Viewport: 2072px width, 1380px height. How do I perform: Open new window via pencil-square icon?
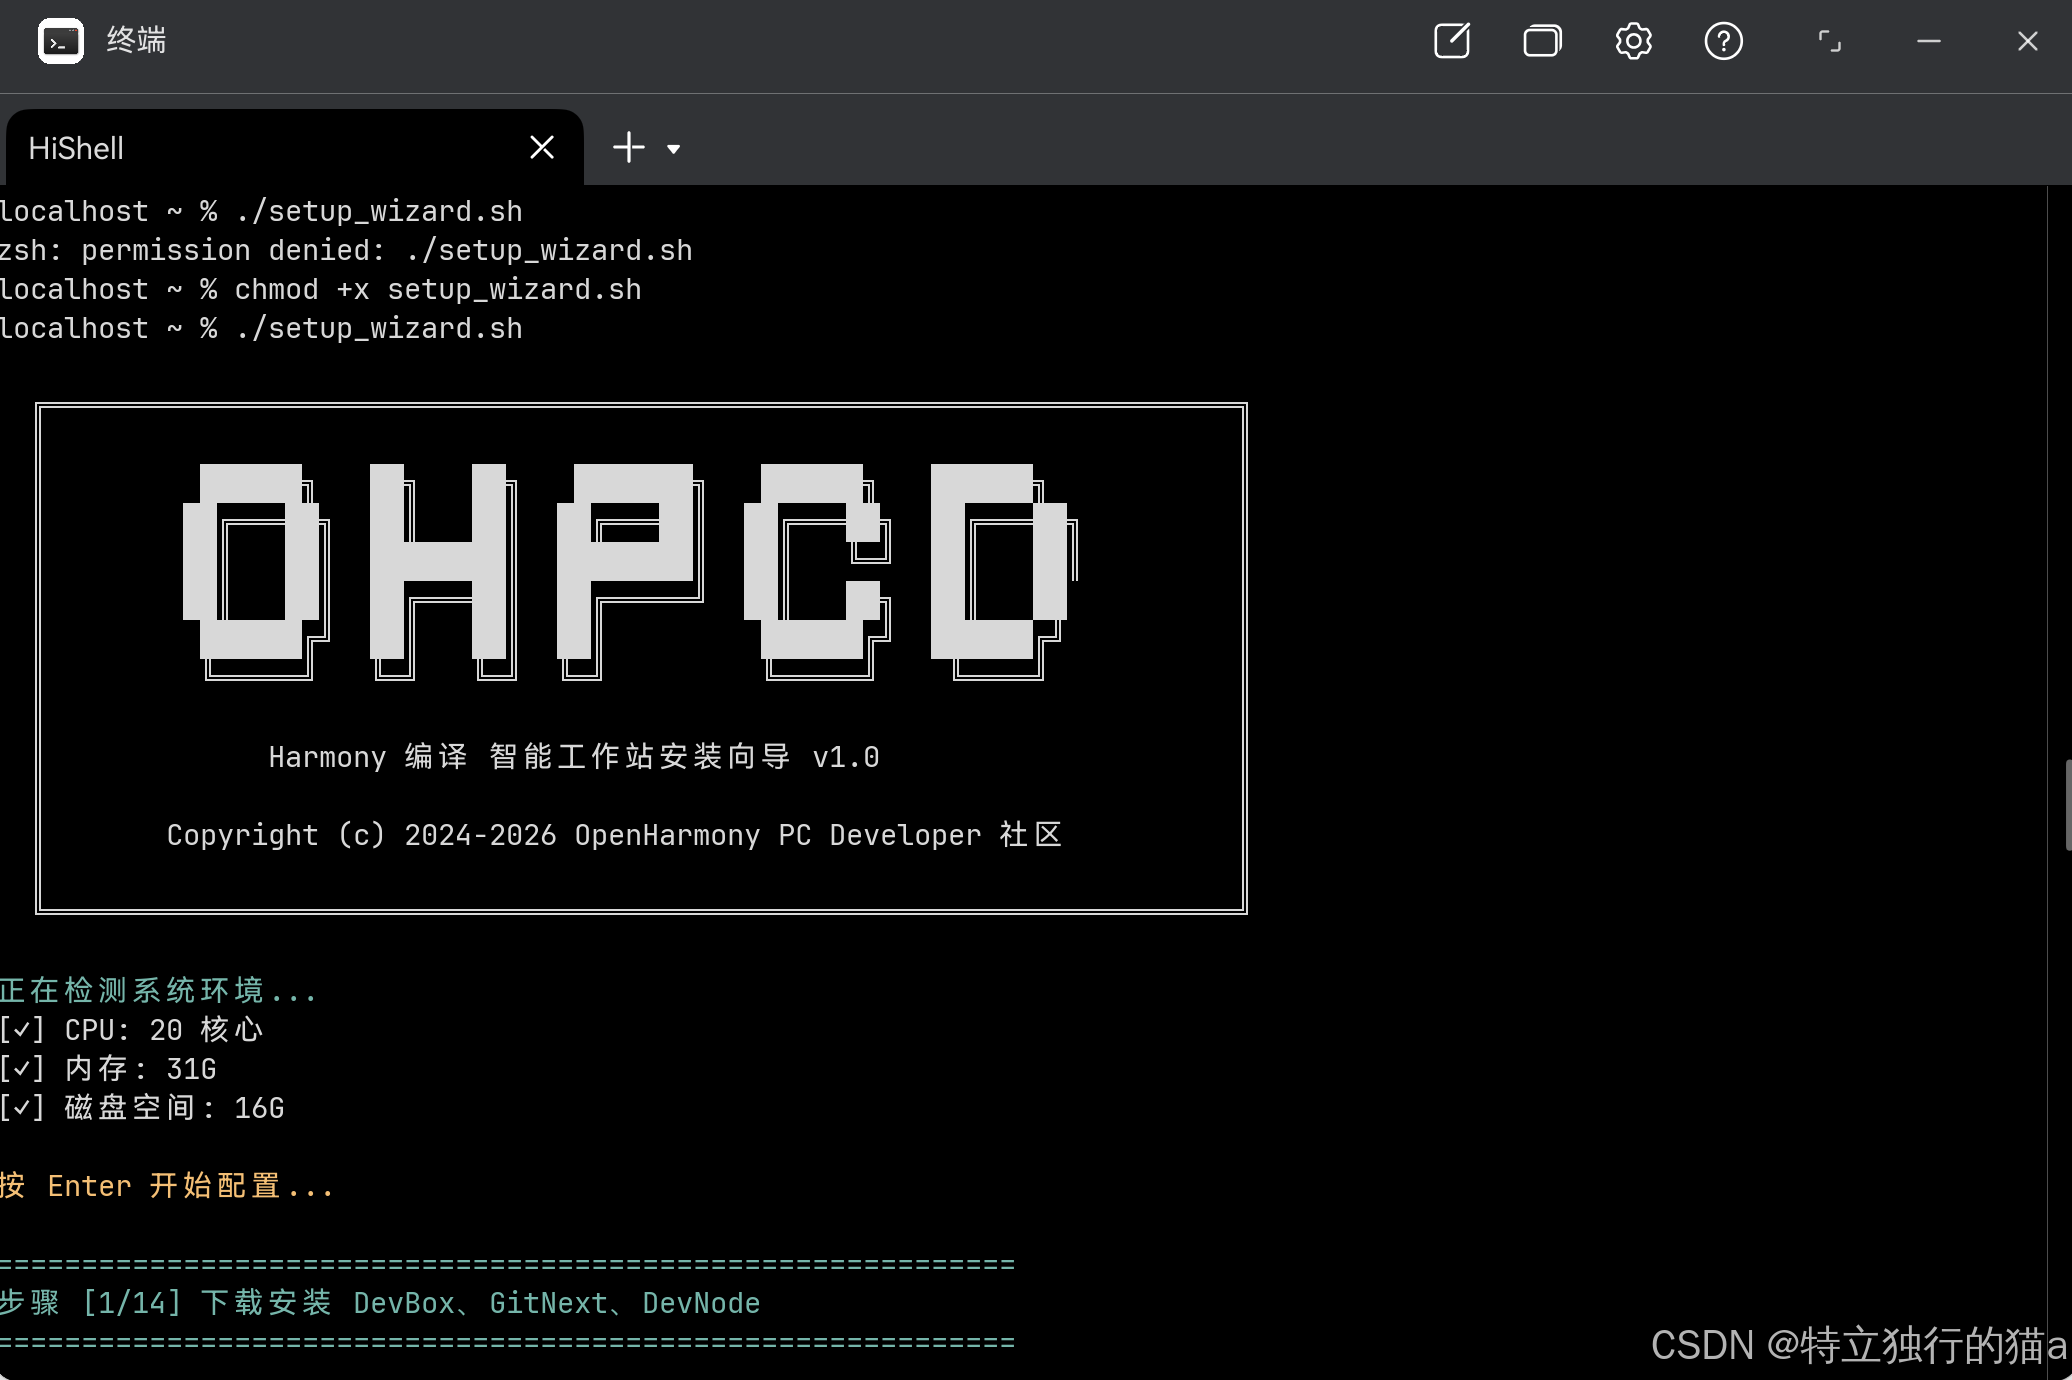[1452, 41]
